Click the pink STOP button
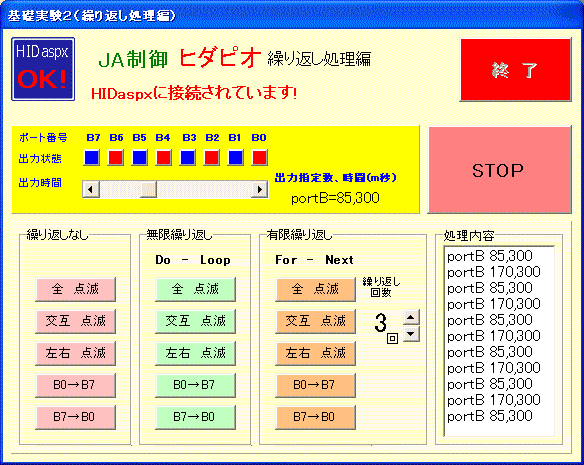The image size is (584, 465). pos(499,170)
